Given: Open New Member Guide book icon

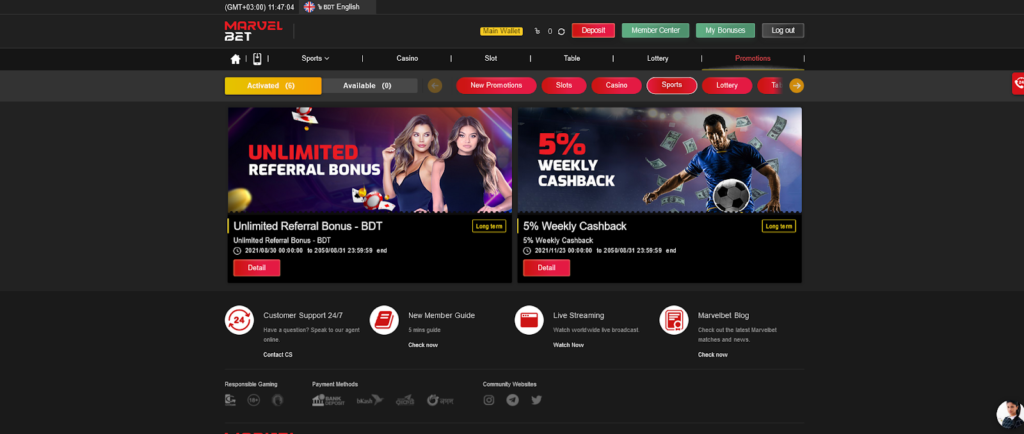Looking at the screenshot, I should [x=384, y=320].
